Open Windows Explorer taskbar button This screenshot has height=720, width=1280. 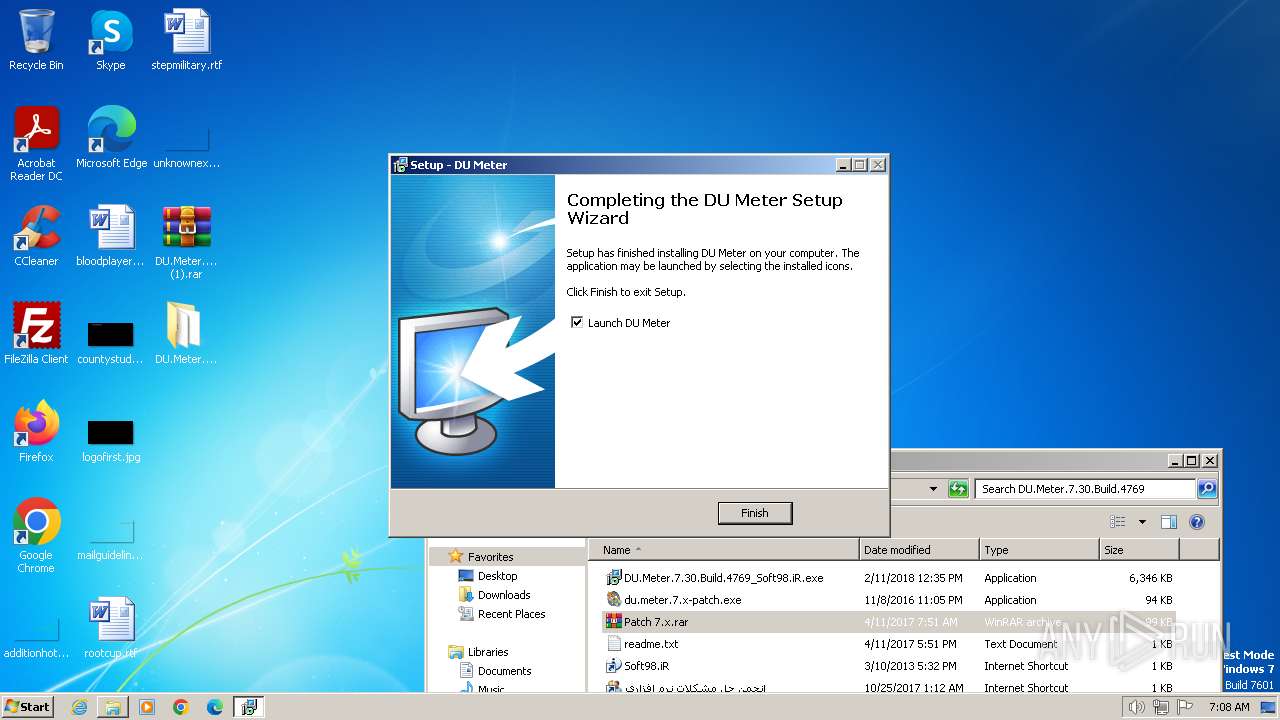(x=113, y=707)
